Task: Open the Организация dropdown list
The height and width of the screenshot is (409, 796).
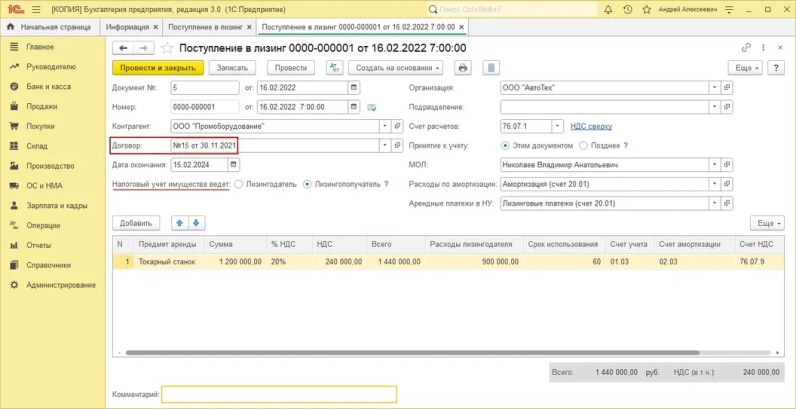Action: (713, 87)
